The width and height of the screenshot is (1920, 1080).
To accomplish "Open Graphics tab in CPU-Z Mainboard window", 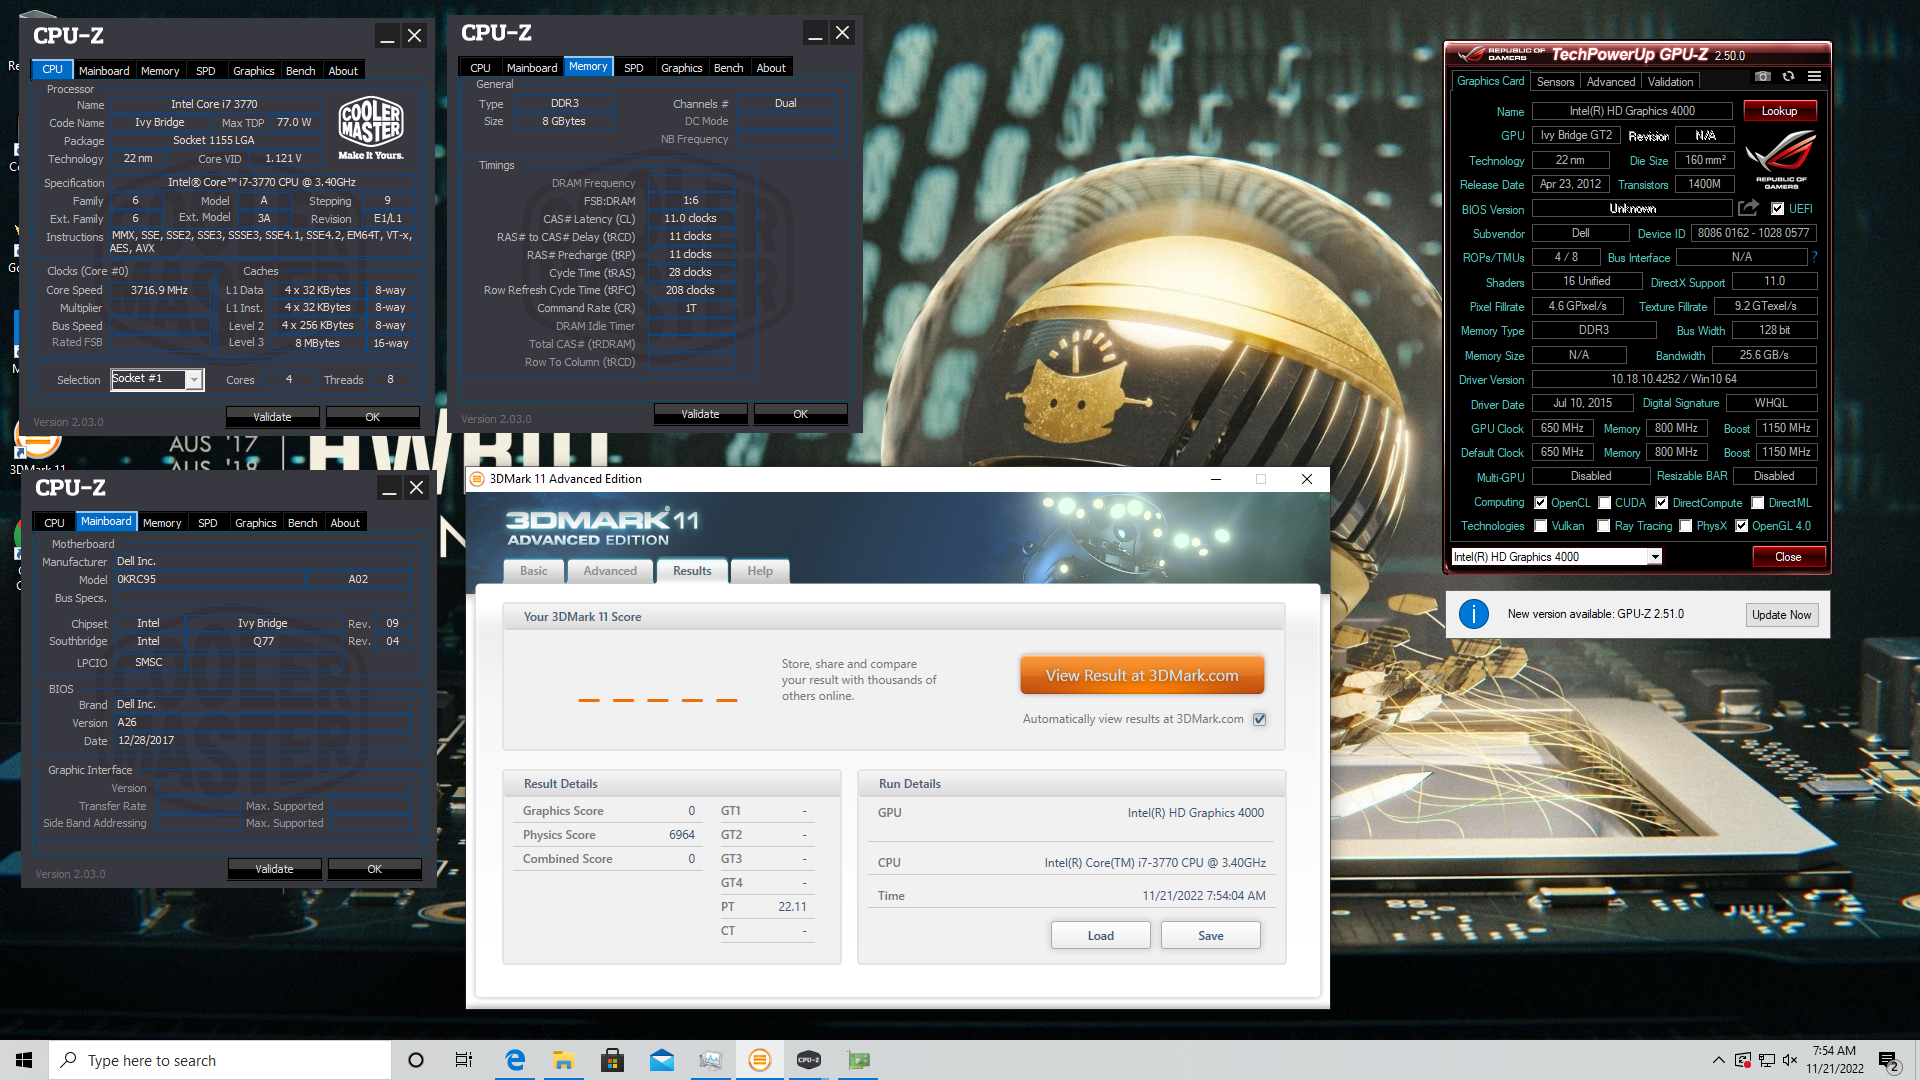I will (x=256, y=523).
